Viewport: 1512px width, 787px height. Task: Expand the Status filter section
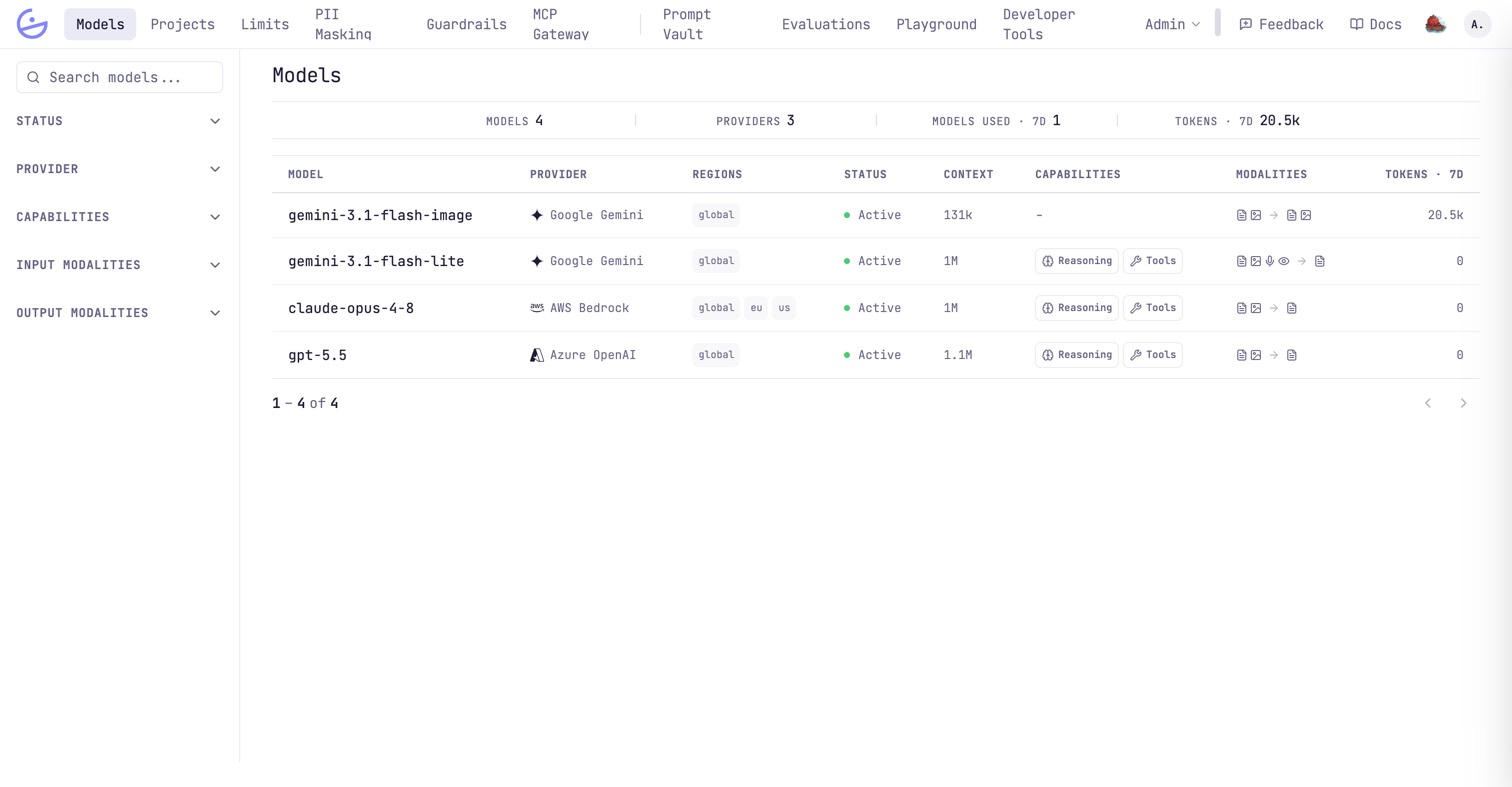point(120,121)
